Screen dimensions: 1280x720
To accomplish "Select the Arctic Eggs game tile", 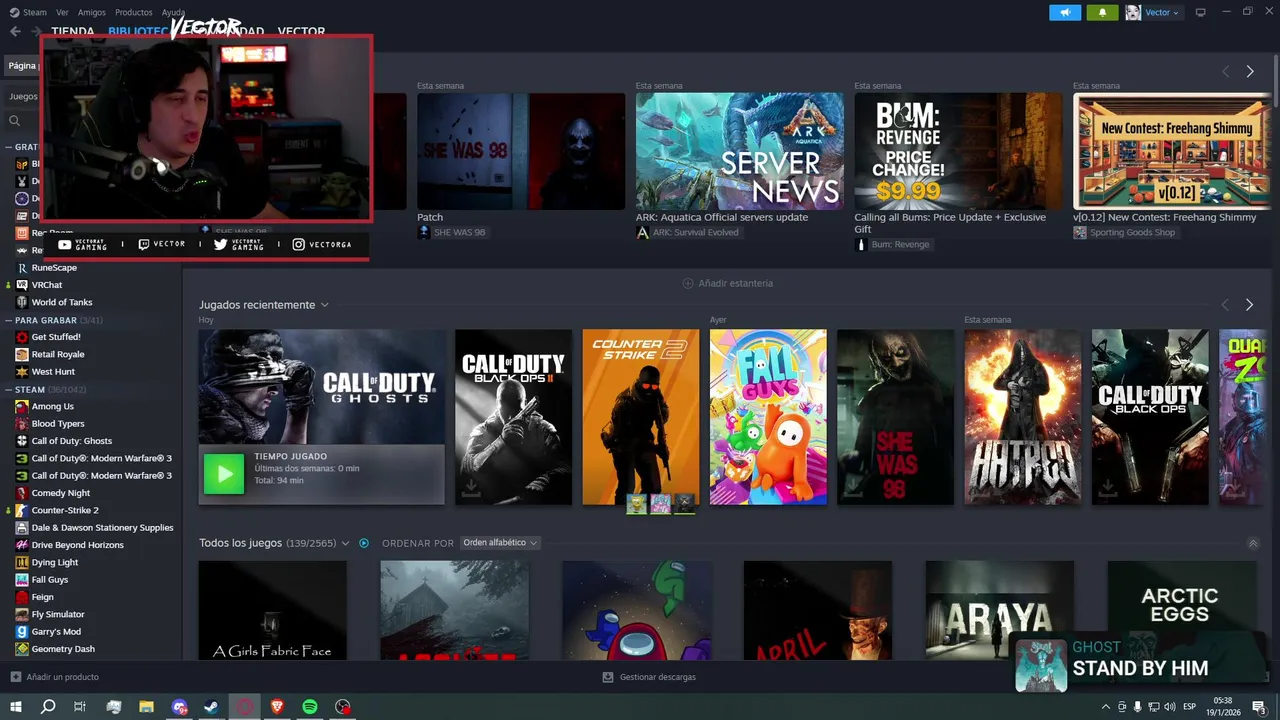I will point(1180,609).
